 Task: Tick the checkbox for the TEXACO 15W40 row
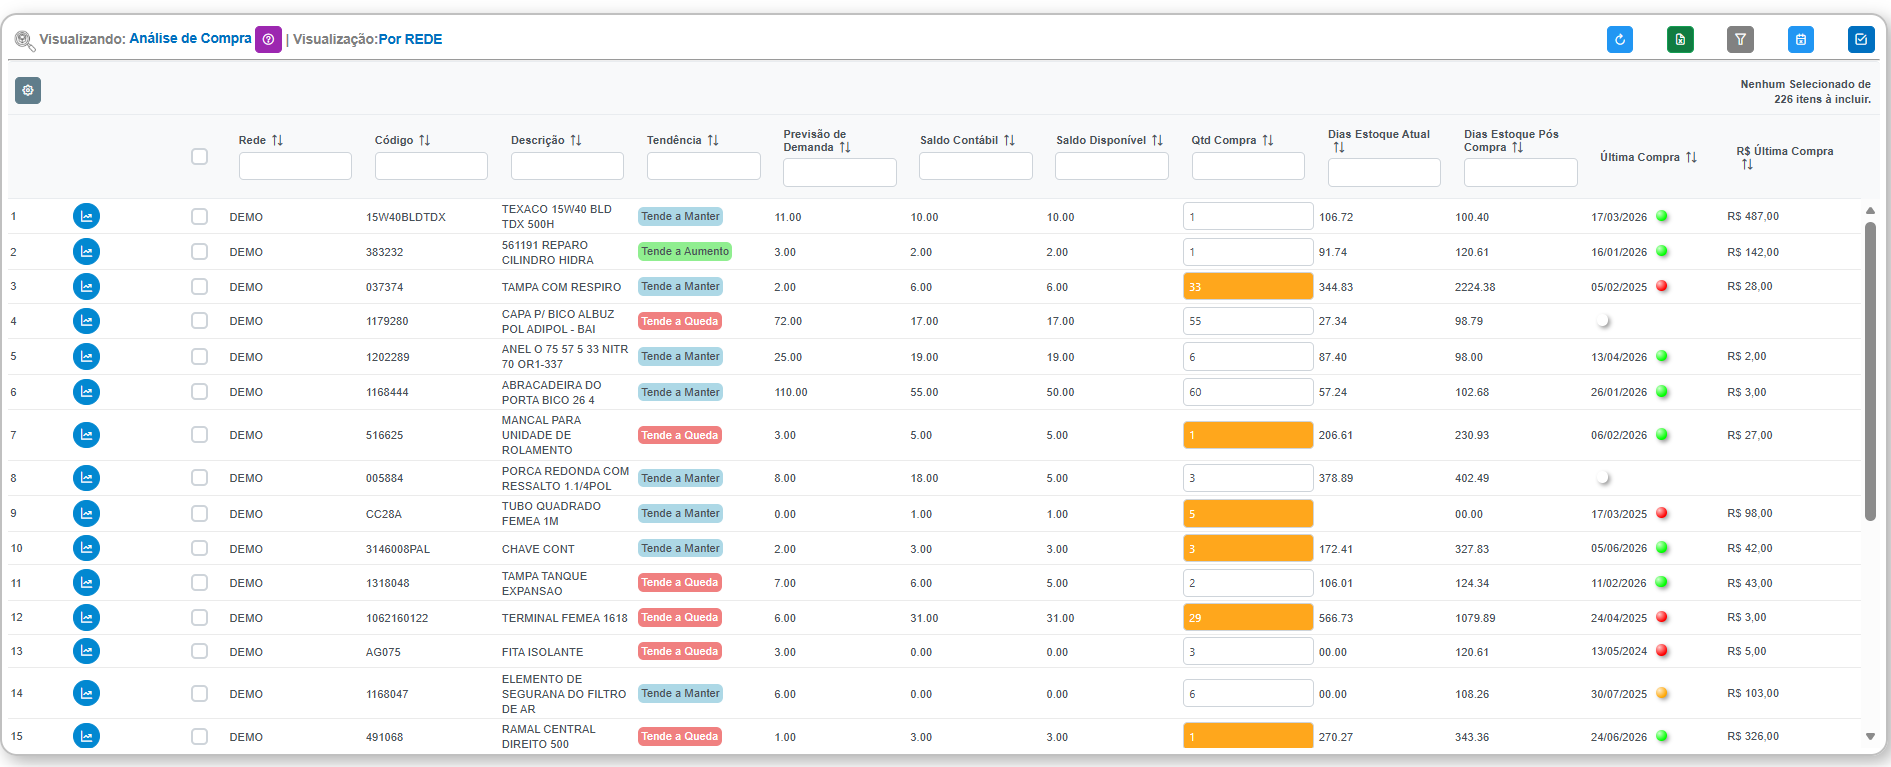(200, 217)
